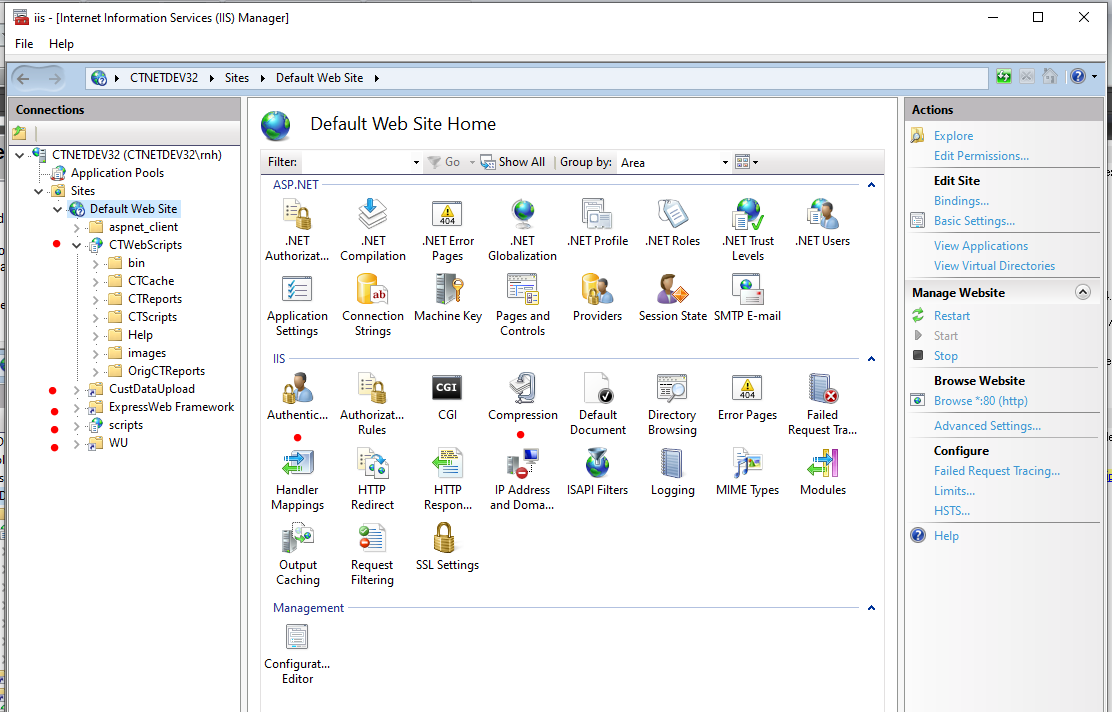1112x712 pixels.
Task: Collapse the IIS group section
Action: 872,359
